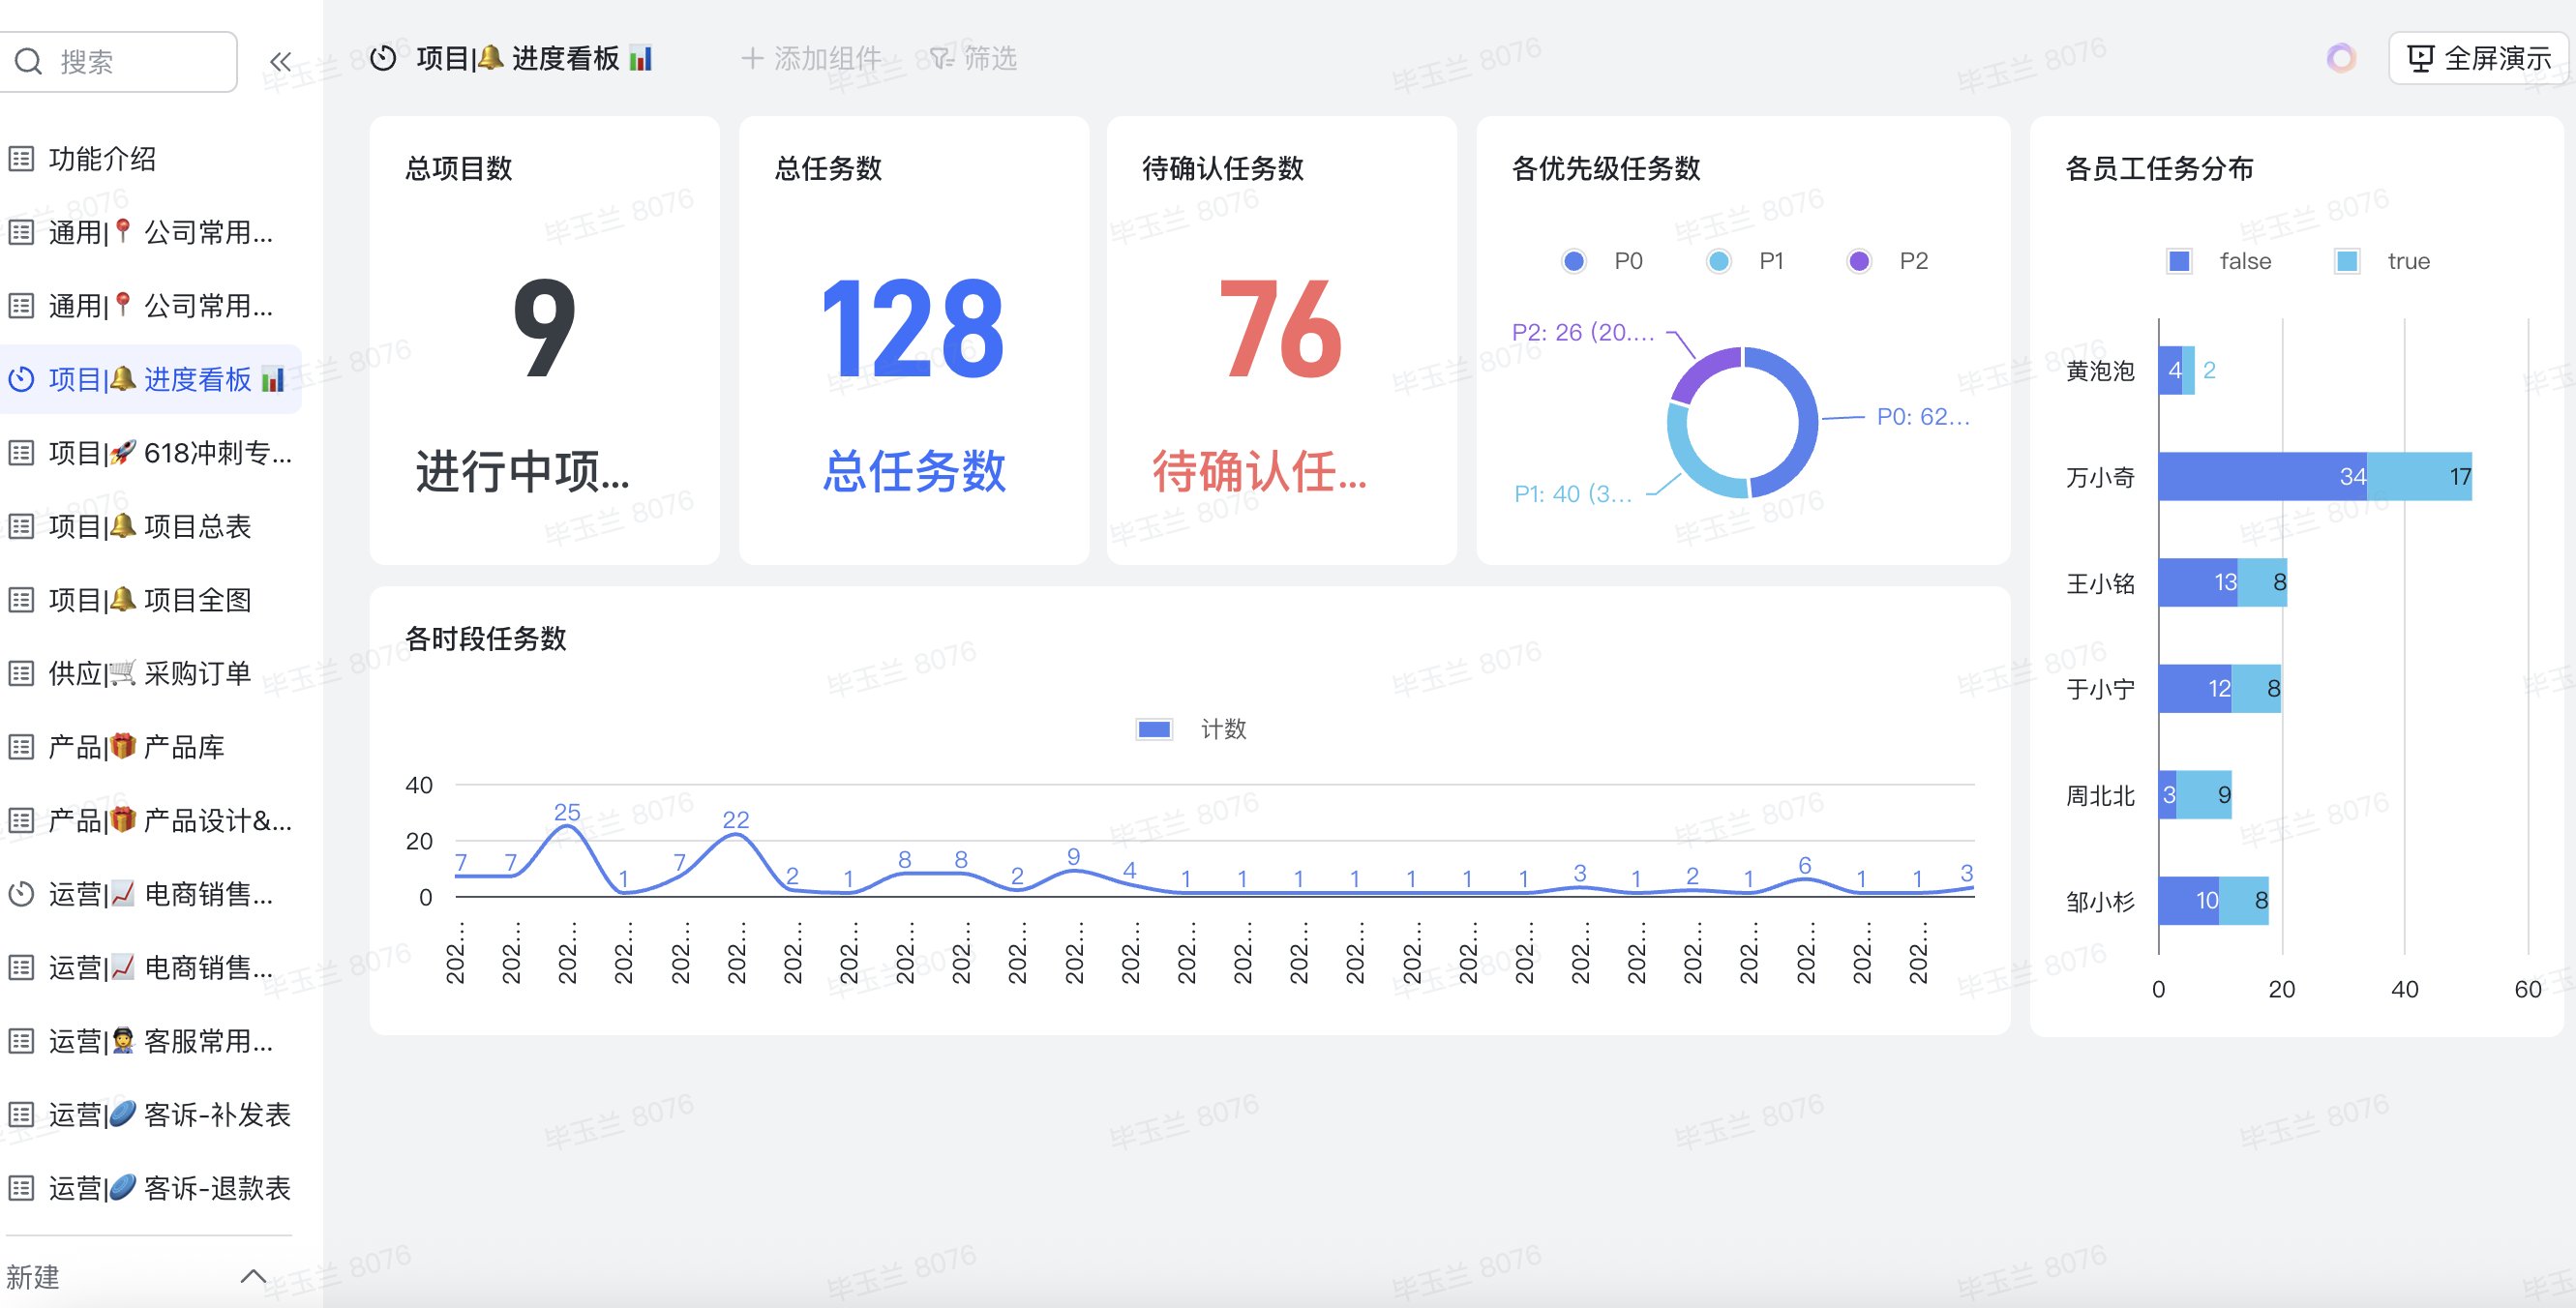
Task: Click the plus icon for 添加组件
Action: (x=752, y=59)
